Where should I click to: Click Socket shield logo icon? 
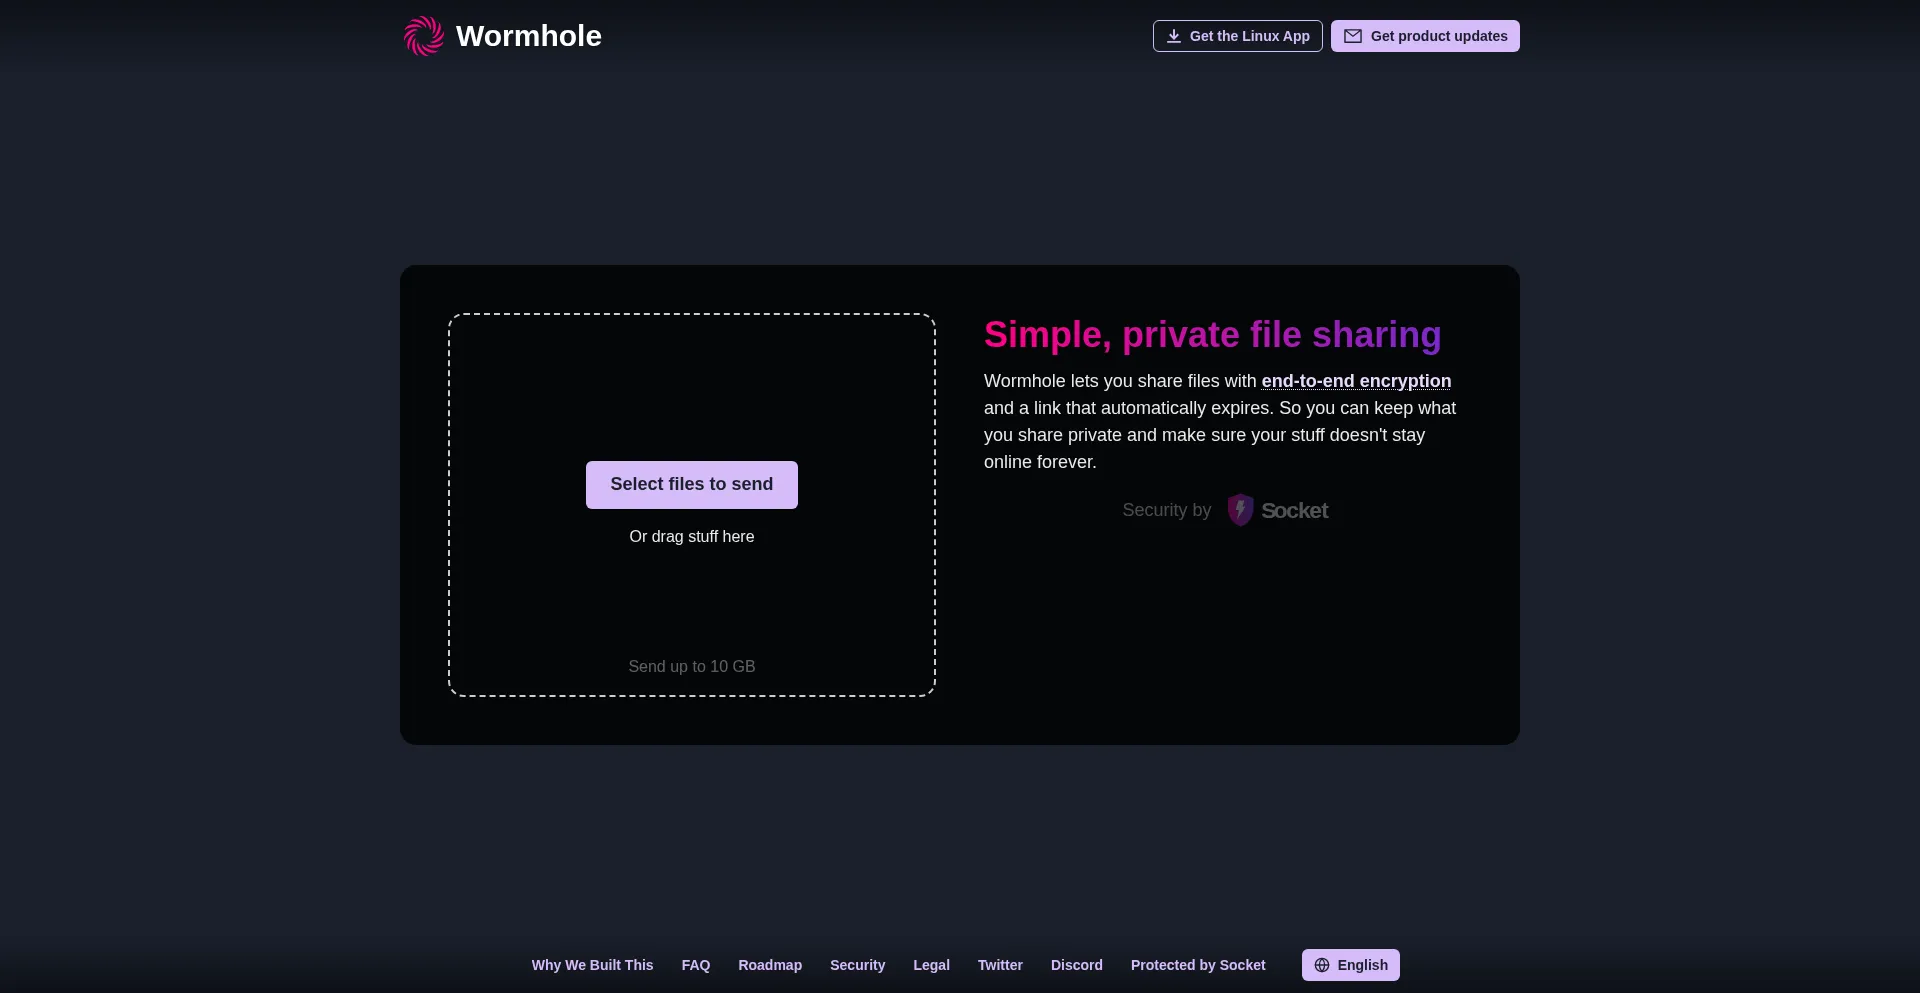pos(1240,510)
